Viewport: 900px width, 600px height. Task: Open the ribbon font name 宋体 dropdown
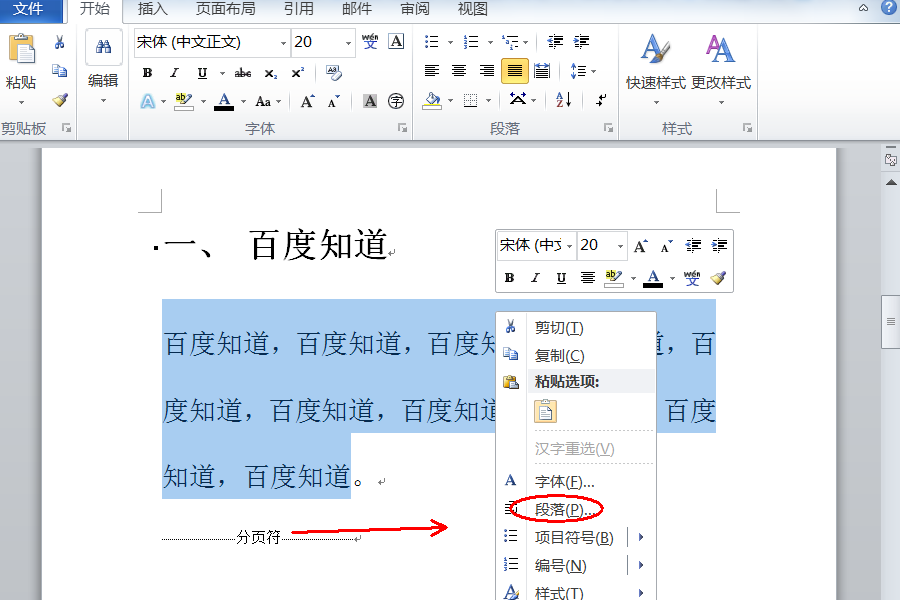[x=283, y=43]
